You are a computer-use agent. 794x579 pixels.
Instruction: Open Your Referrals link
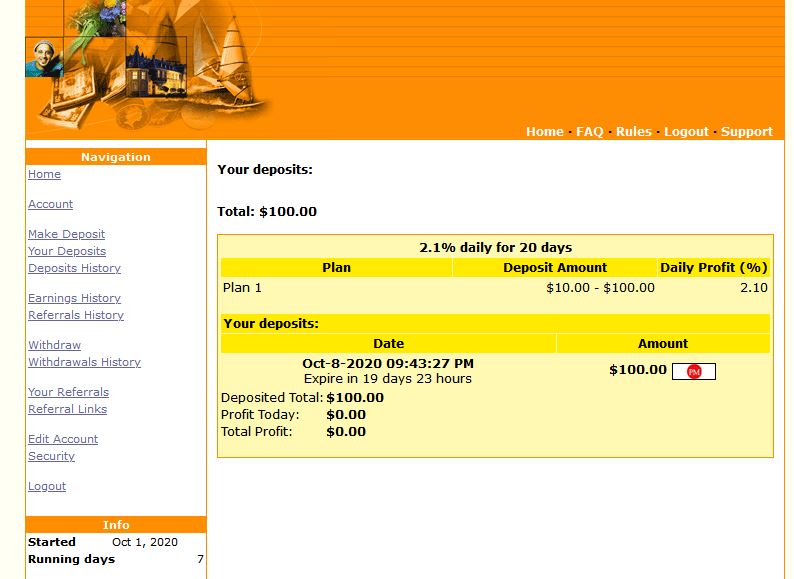(68, 392)
